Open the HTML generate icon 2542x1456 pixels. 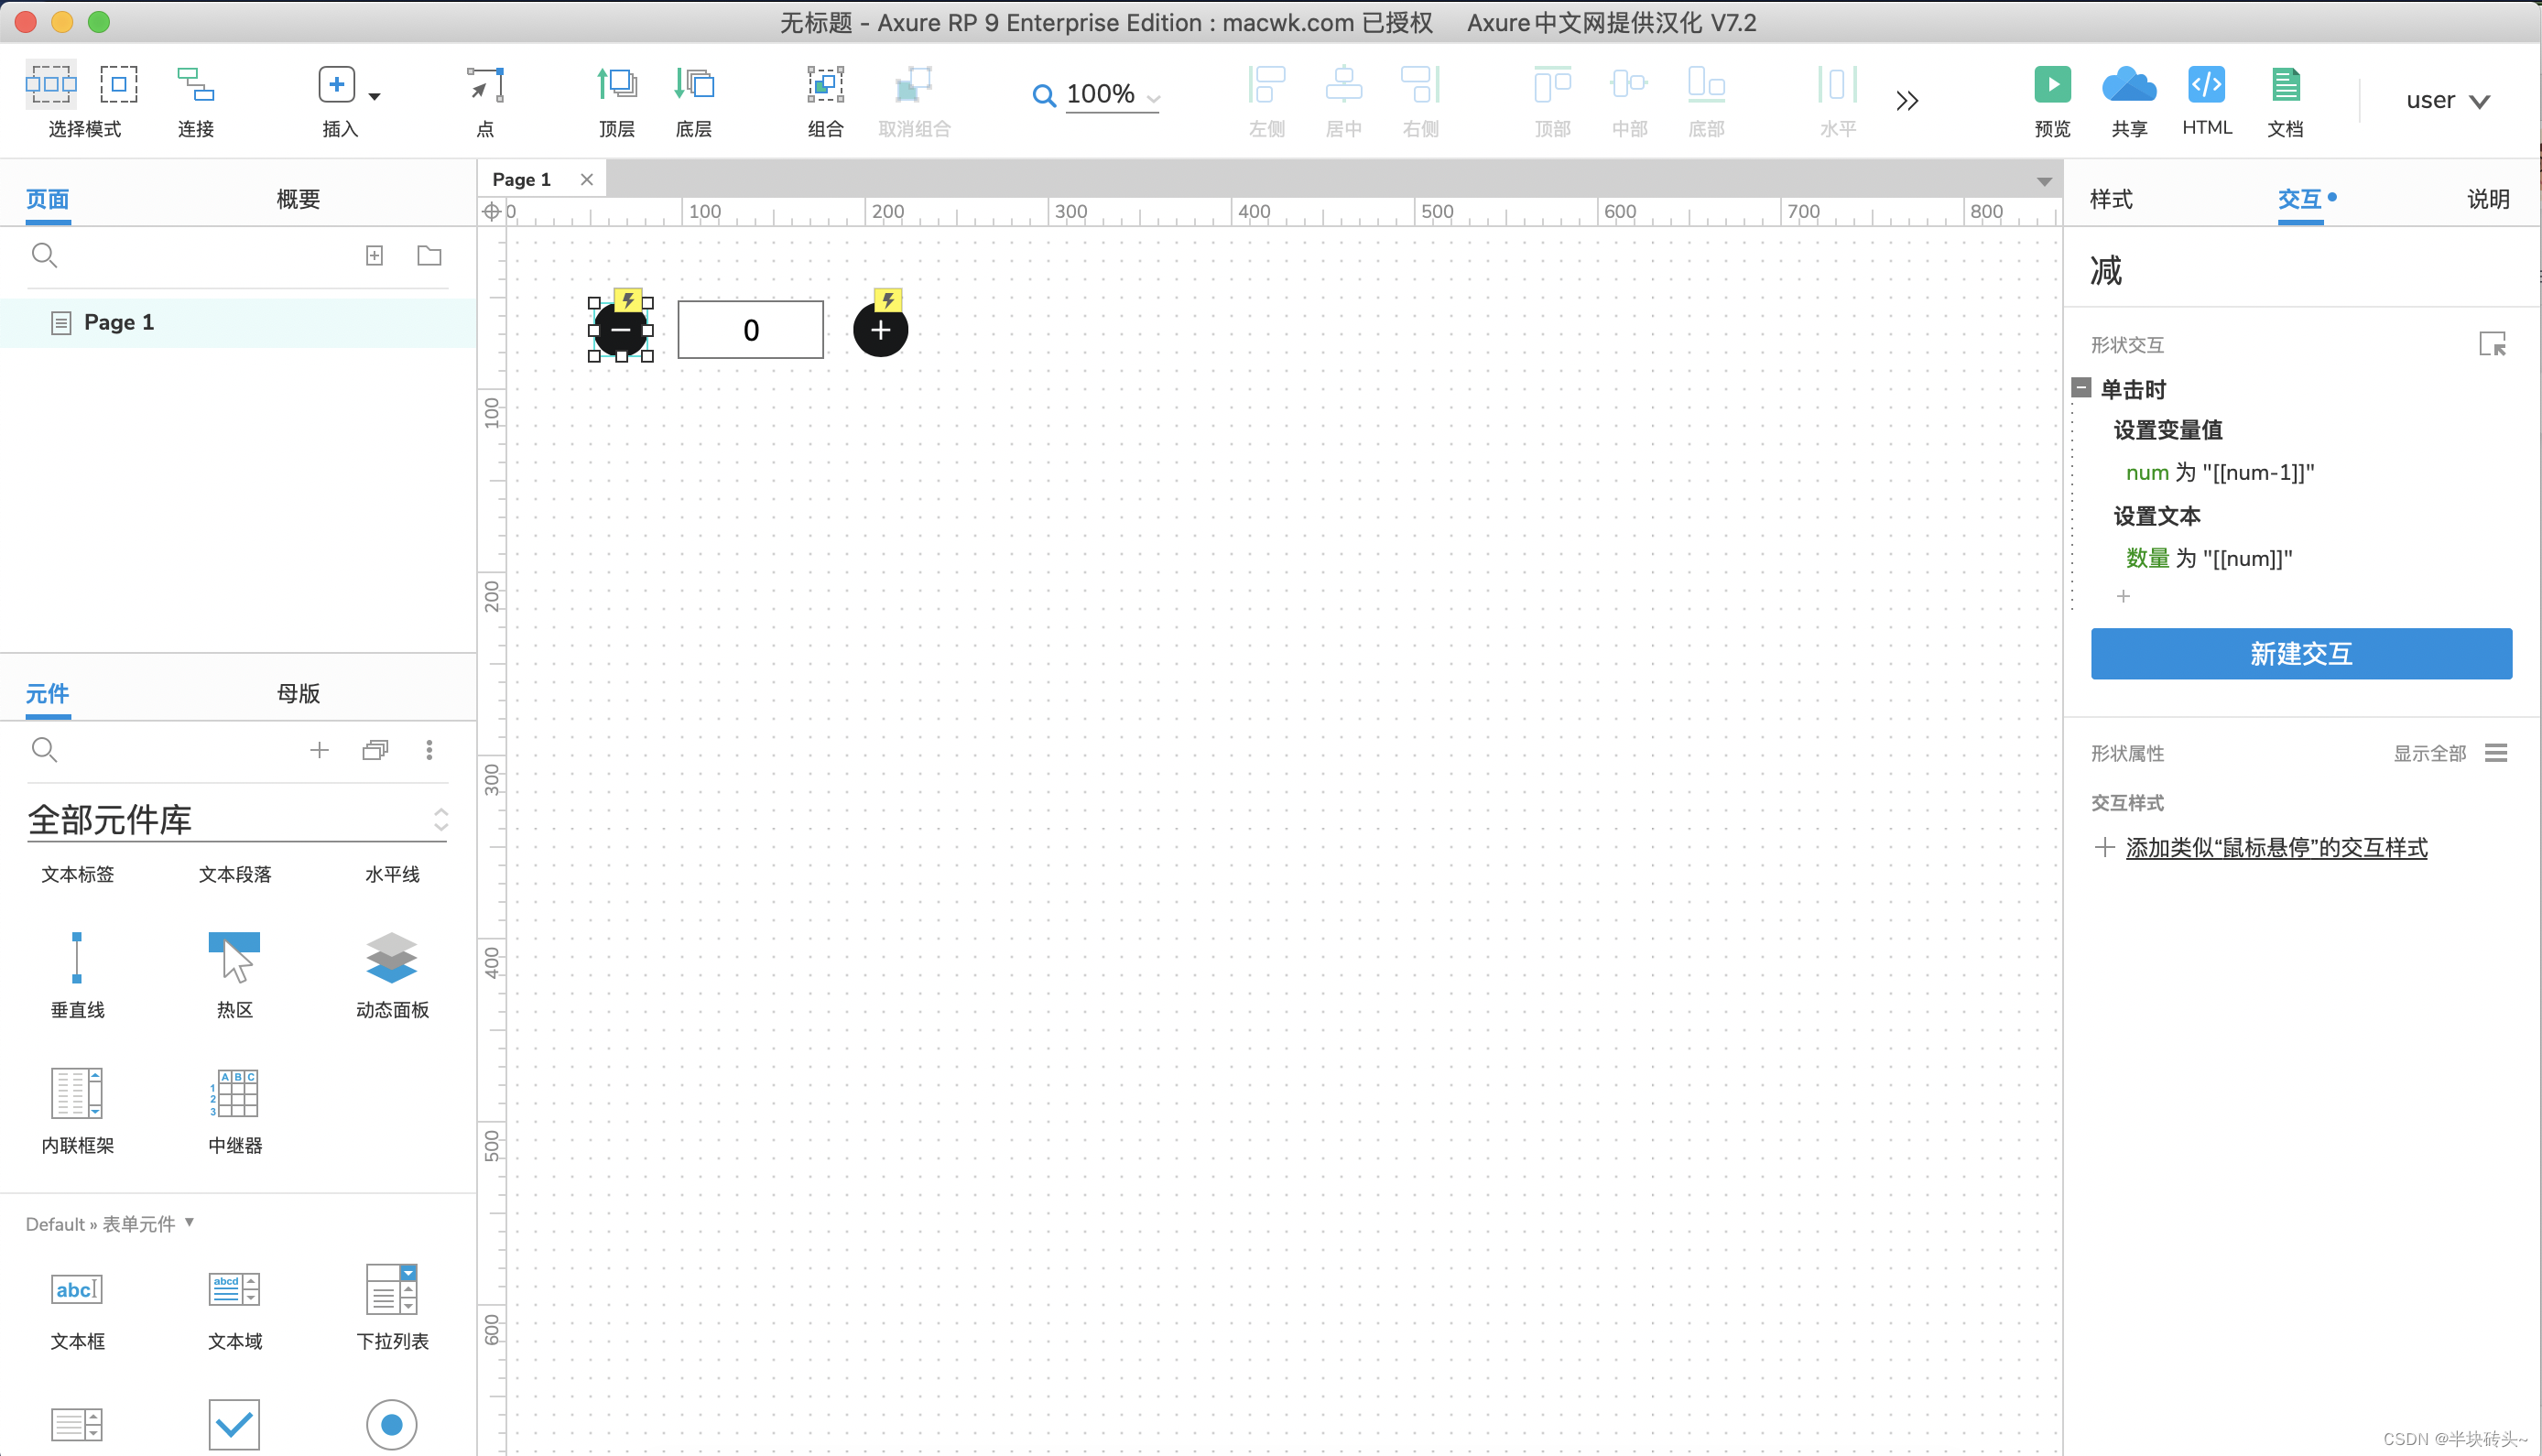(2205, 85)
